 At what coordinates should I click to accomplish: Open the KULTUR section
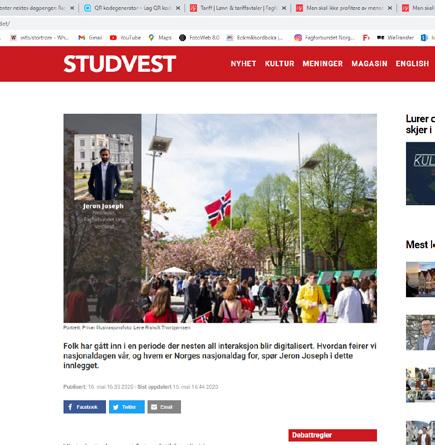(x=279, y=64)
